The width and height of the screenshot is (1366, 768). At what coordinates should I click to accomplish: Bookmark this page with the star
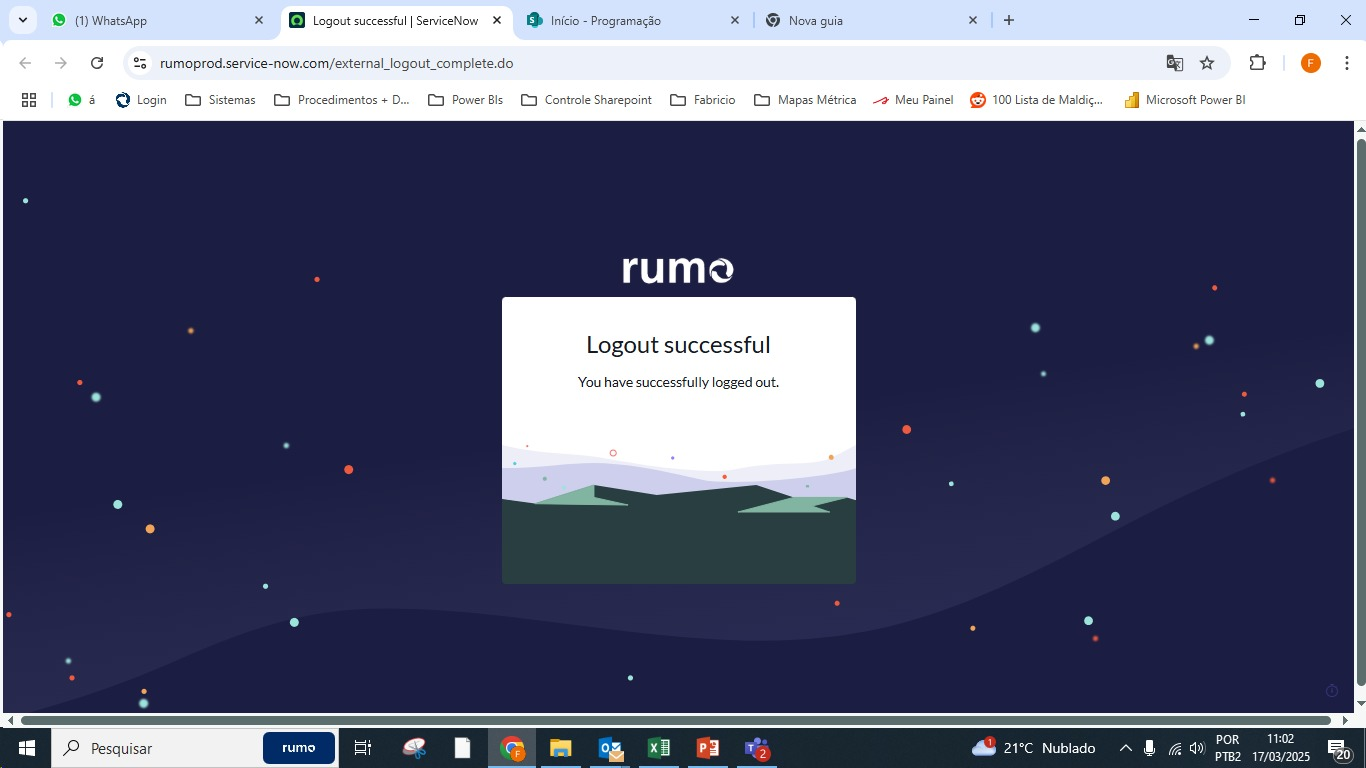tap(1207, 63)
